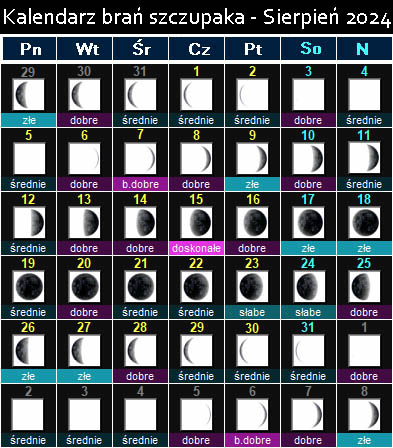
Task: Select the 'słabe' label under day 24
Action: pyautogui.click(x=308, y=312)
